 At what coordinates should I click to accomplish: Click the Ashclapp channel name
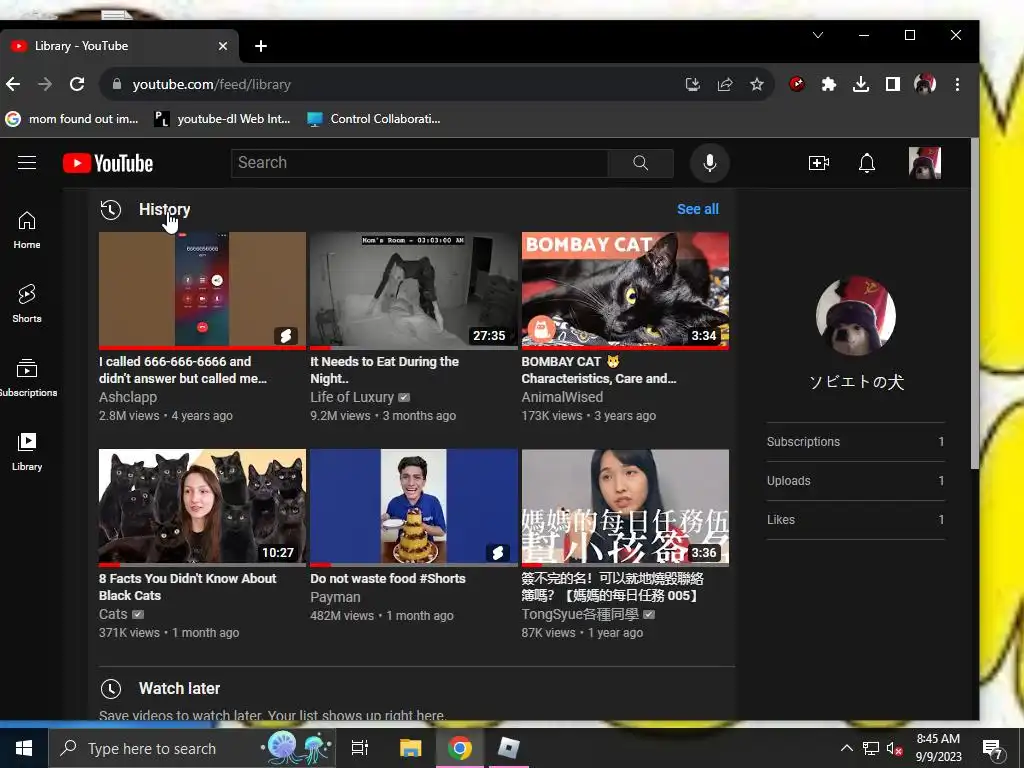(128, 397)
